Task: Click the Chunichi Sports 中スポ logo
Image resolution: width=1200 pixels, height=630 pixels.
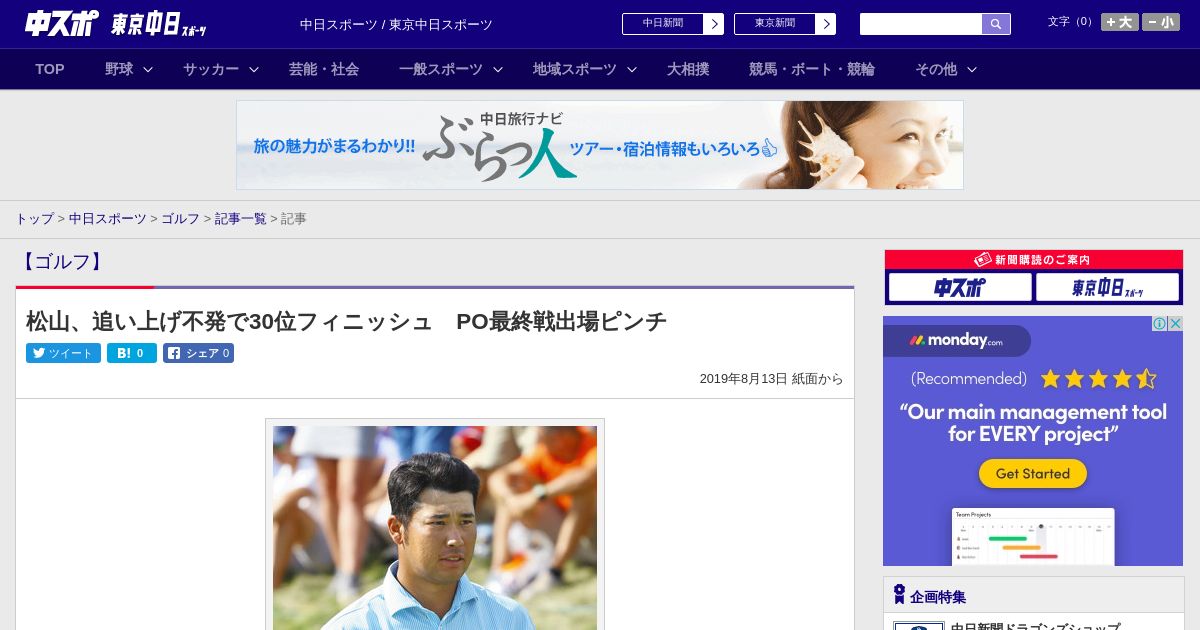Action: [62, 23]
